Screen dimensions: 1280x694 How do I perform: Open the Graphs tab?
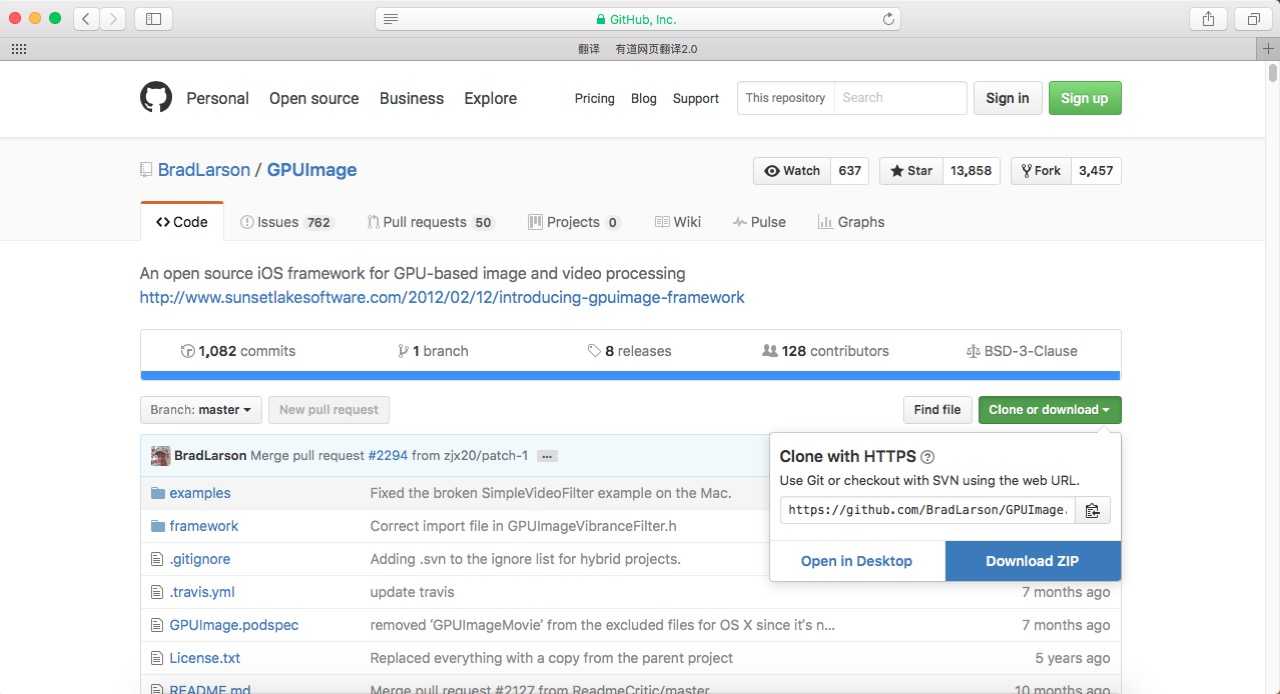pyautogui.click(x=851, y=222)
